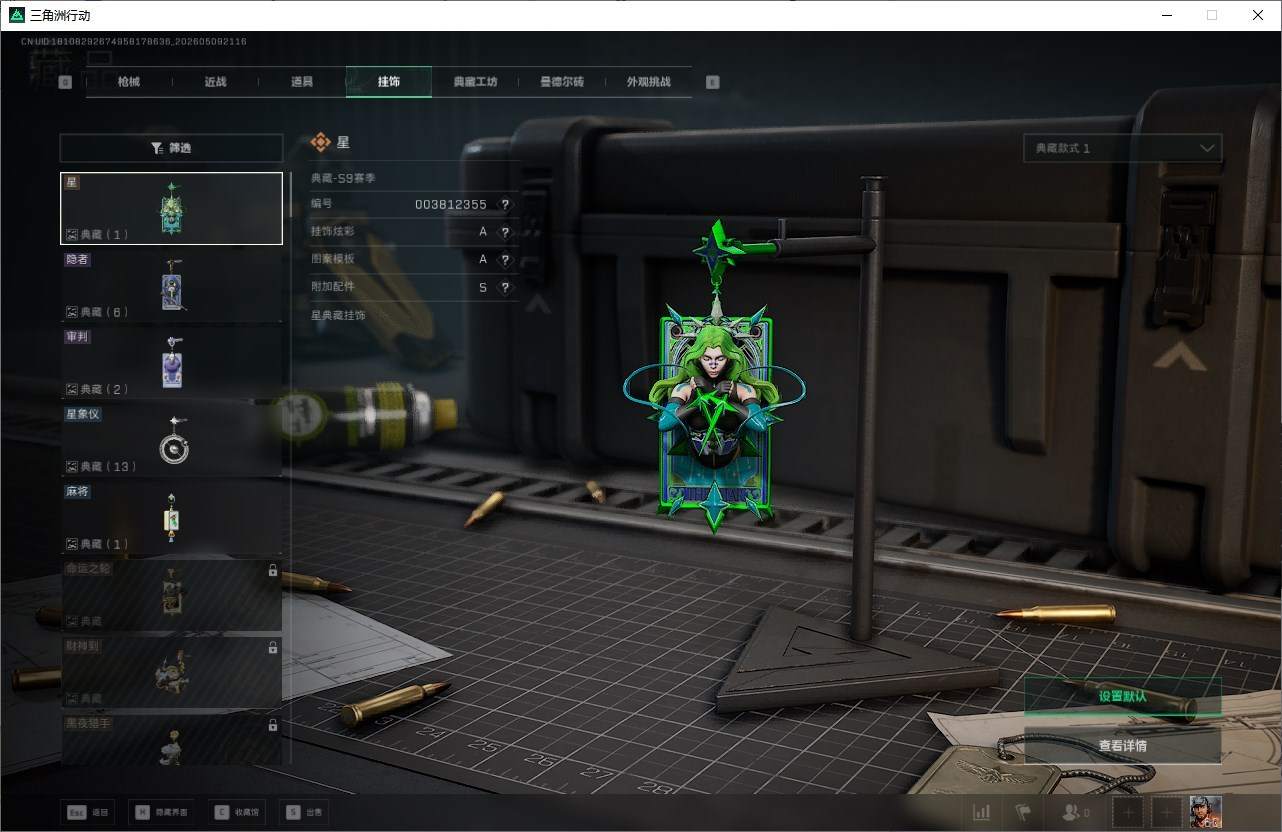This screenshot has height=832, width=1282.
Task: Click the help icon beside 挂饰炫彩
Action: coord(505,232)
